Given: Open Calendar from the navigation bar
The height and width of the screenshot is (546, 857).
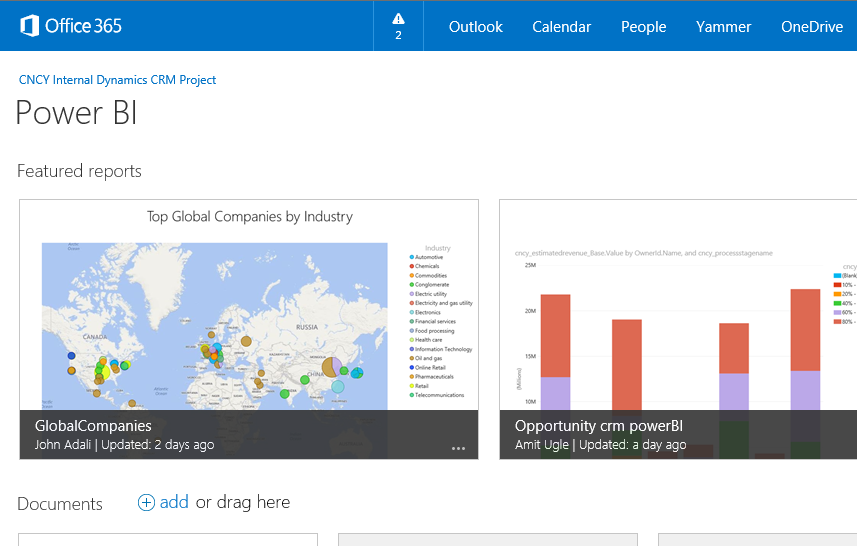Looking at the screenshot, I should coord(561,27).
